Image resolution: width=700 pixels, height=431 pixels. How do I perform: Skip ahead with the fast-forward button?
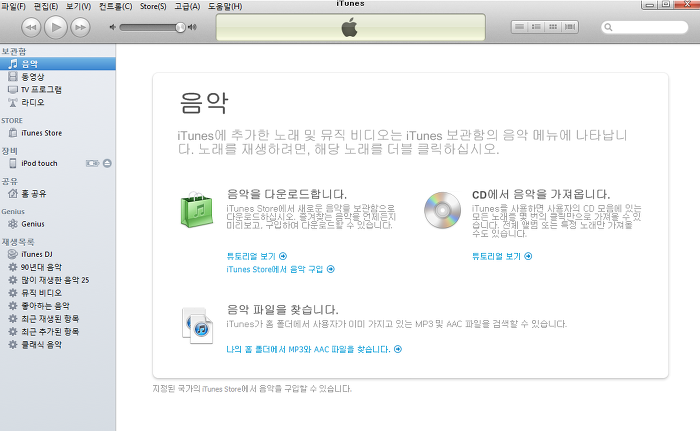80,27
